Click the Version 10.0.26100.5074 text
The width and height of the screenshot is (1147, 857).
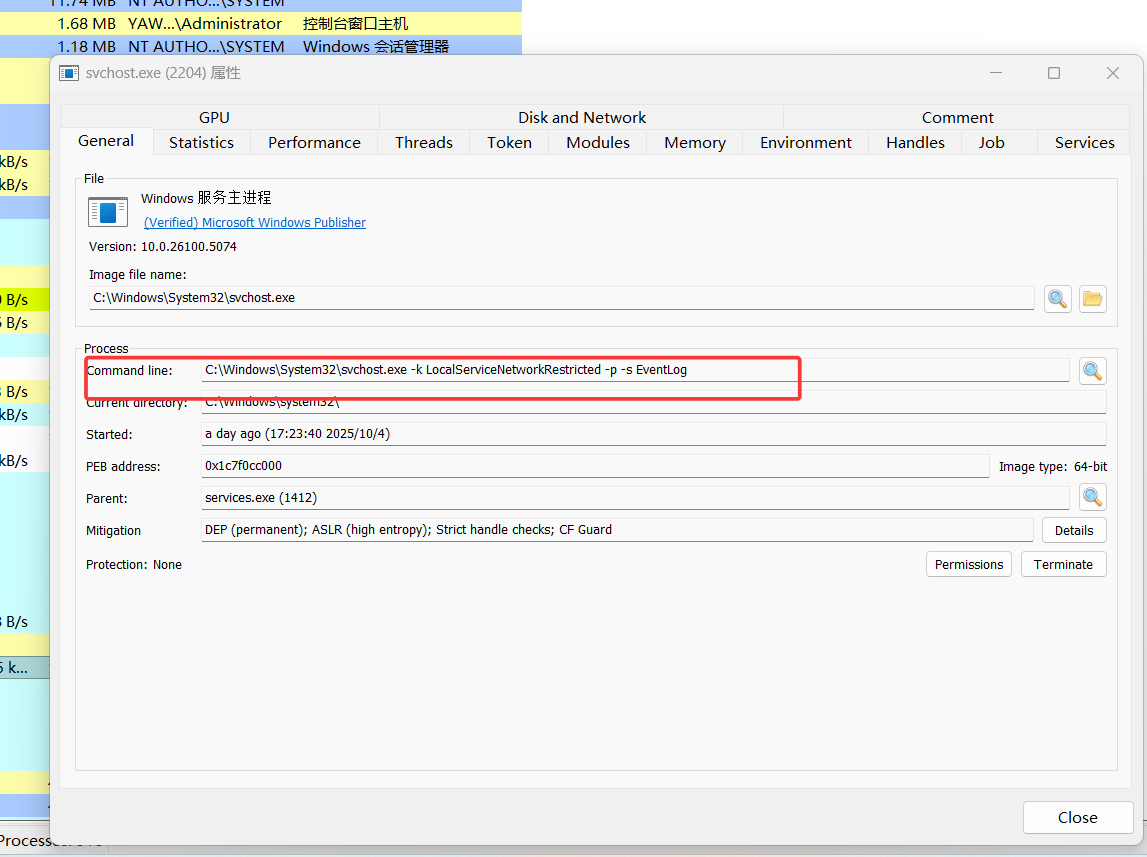click(163, 247)
